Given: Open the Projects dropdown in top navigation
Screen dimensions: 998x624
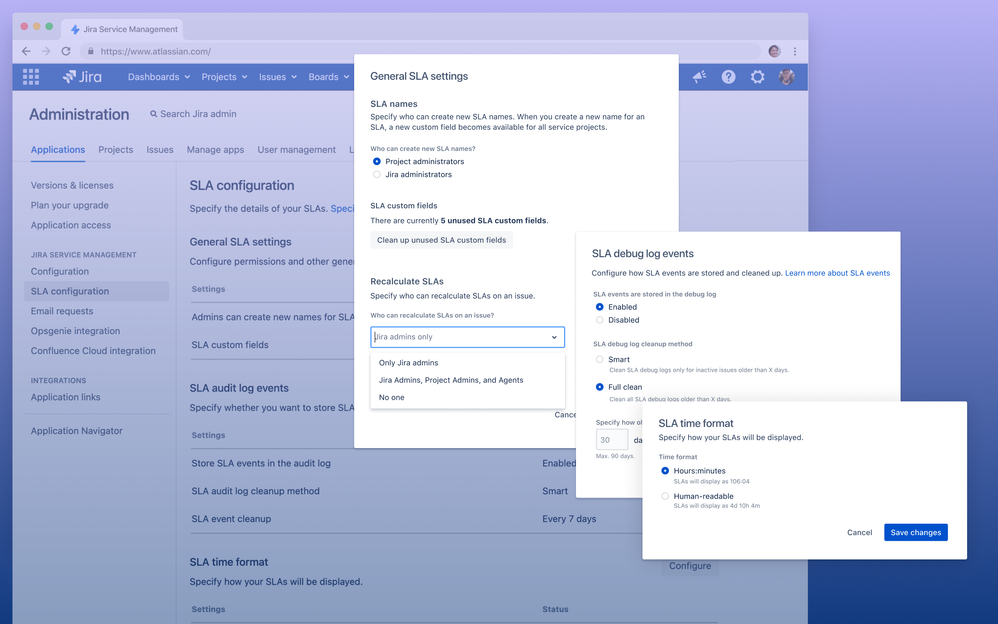Looking at the screenshot, I should coord(224,77).
